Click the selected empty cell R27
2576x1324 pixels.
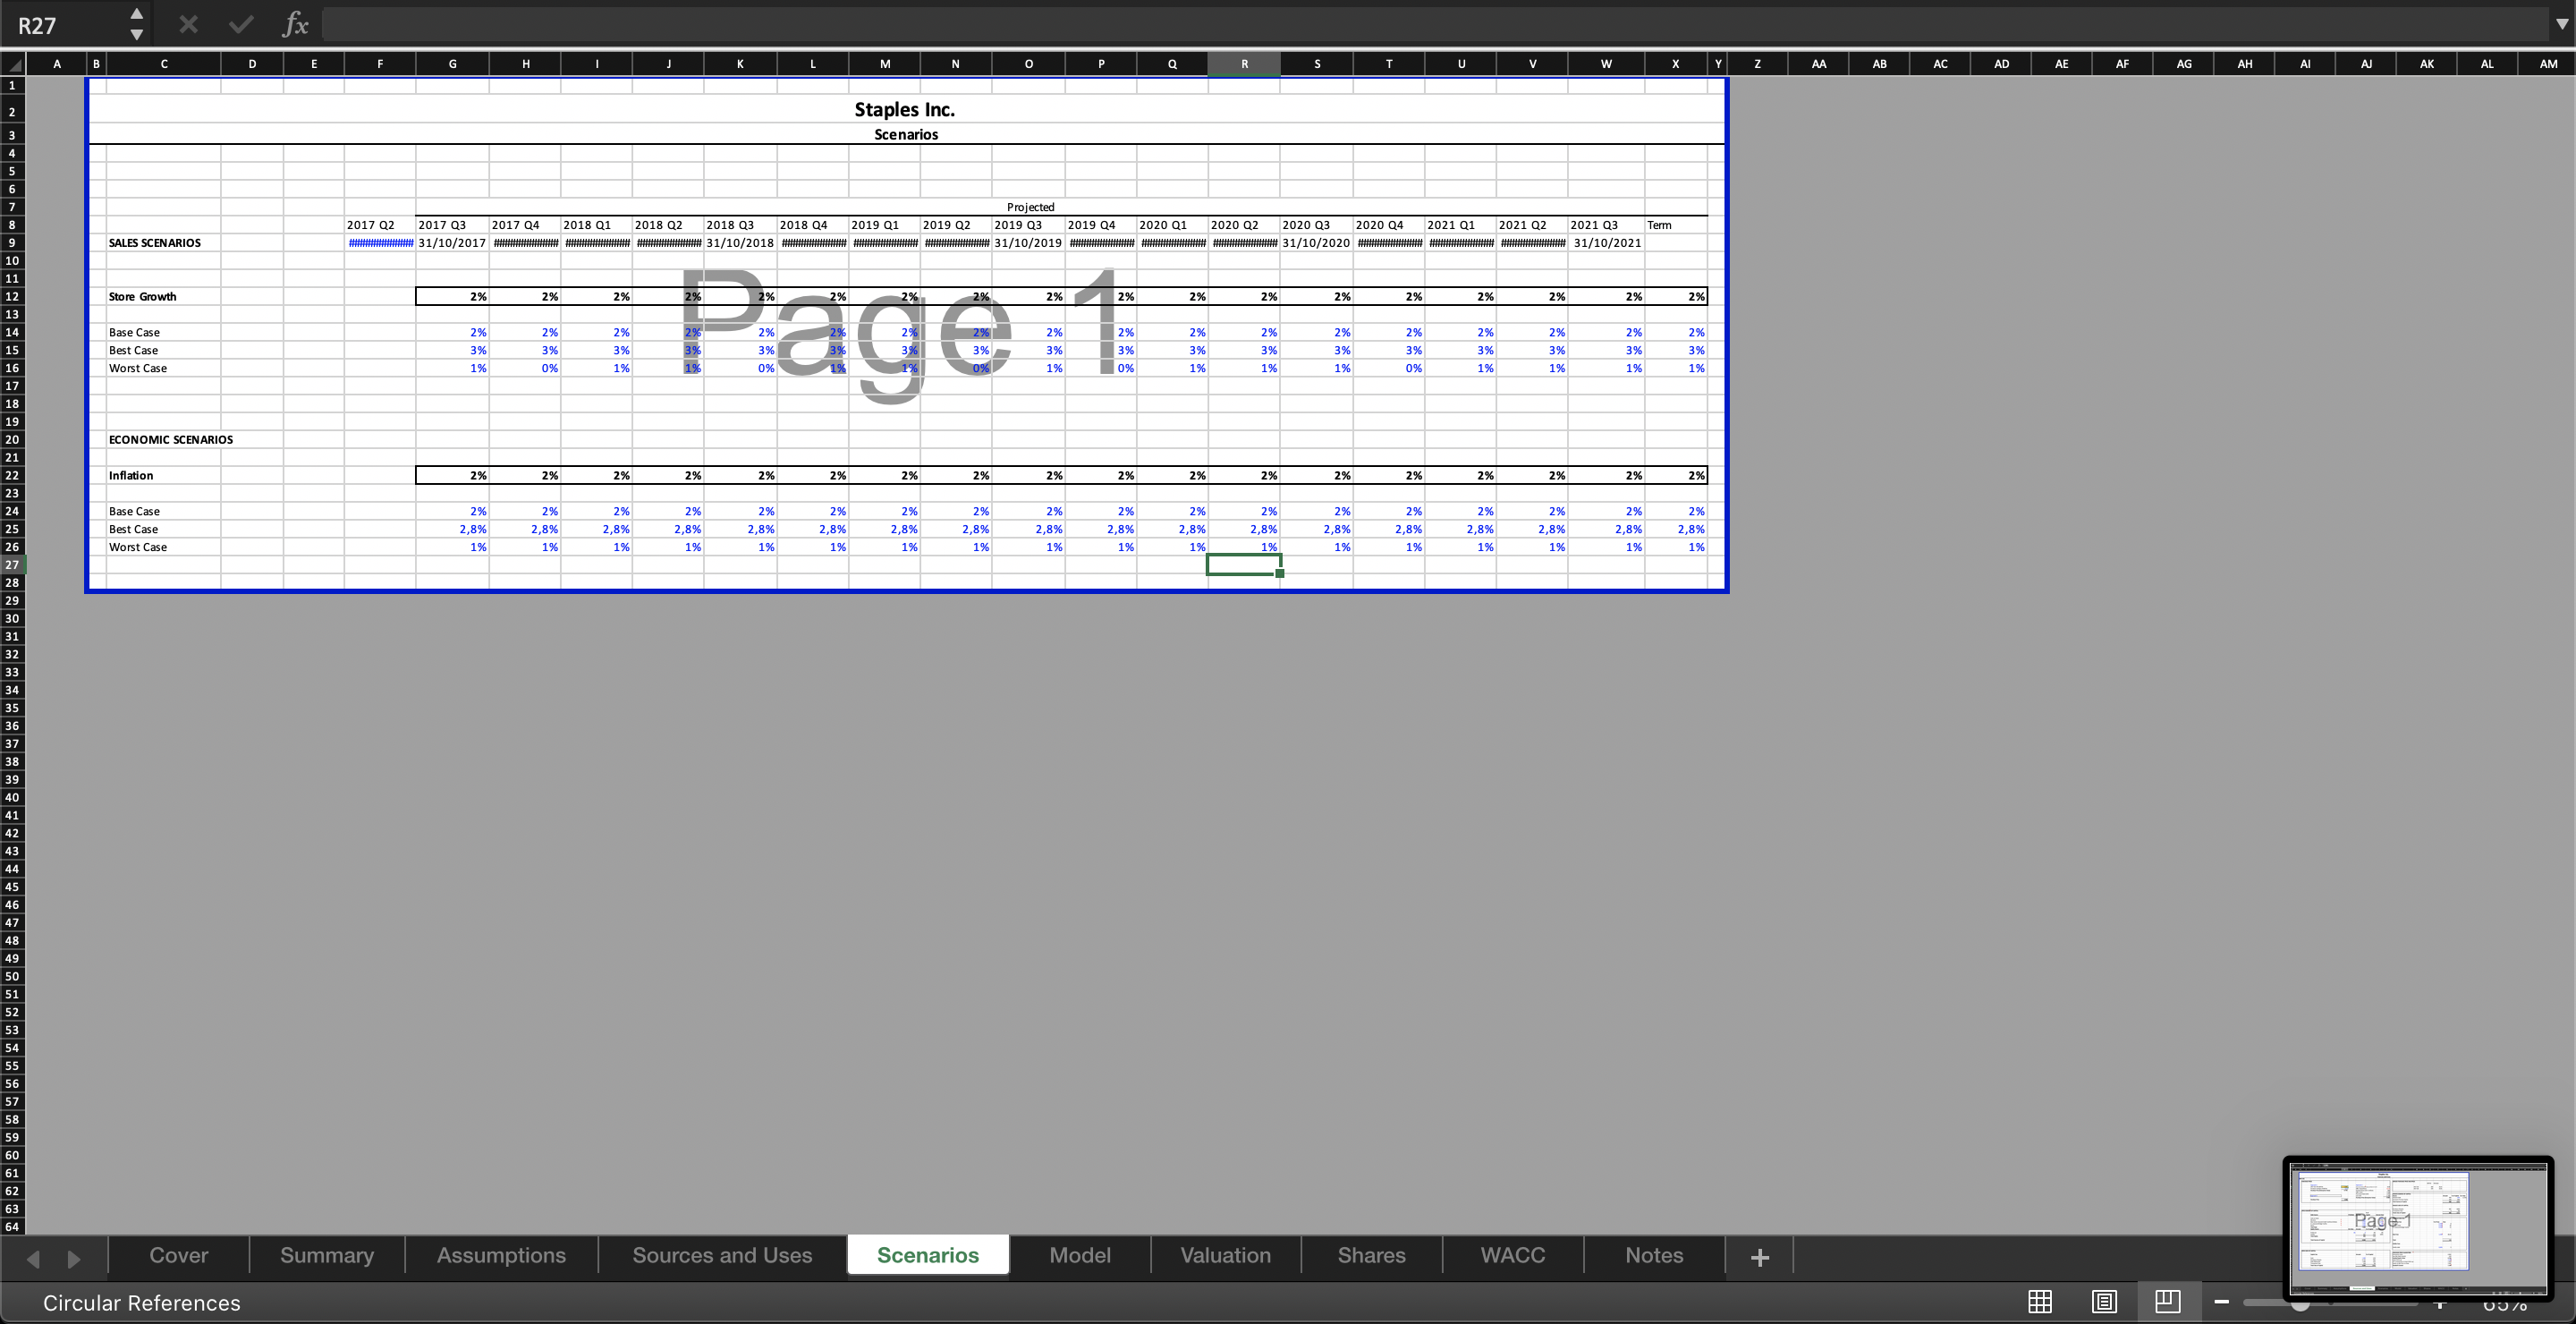click(1244, 565)
